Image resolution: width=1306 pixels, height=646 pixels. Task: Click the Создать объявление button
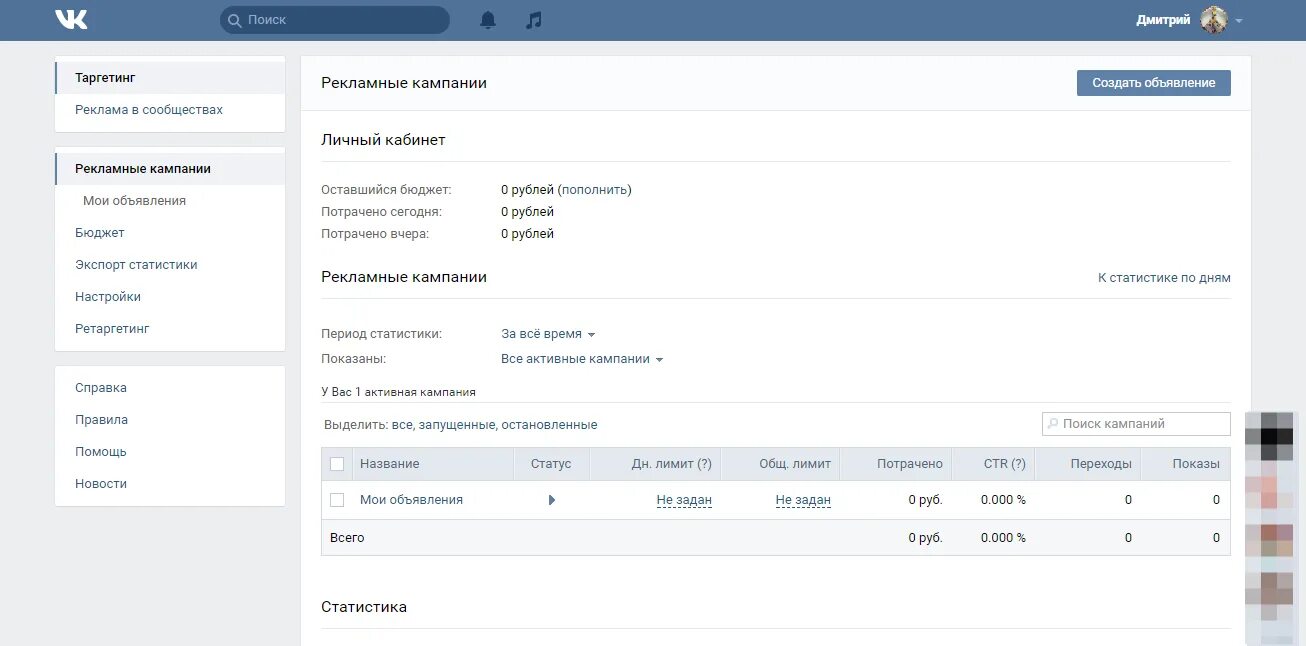pos(1153,83)
